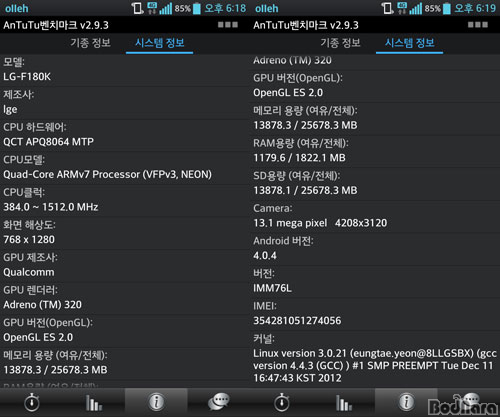500x417 pixels.
Task: Select 시스템 정보 tab on left screen
Action: 160,43
